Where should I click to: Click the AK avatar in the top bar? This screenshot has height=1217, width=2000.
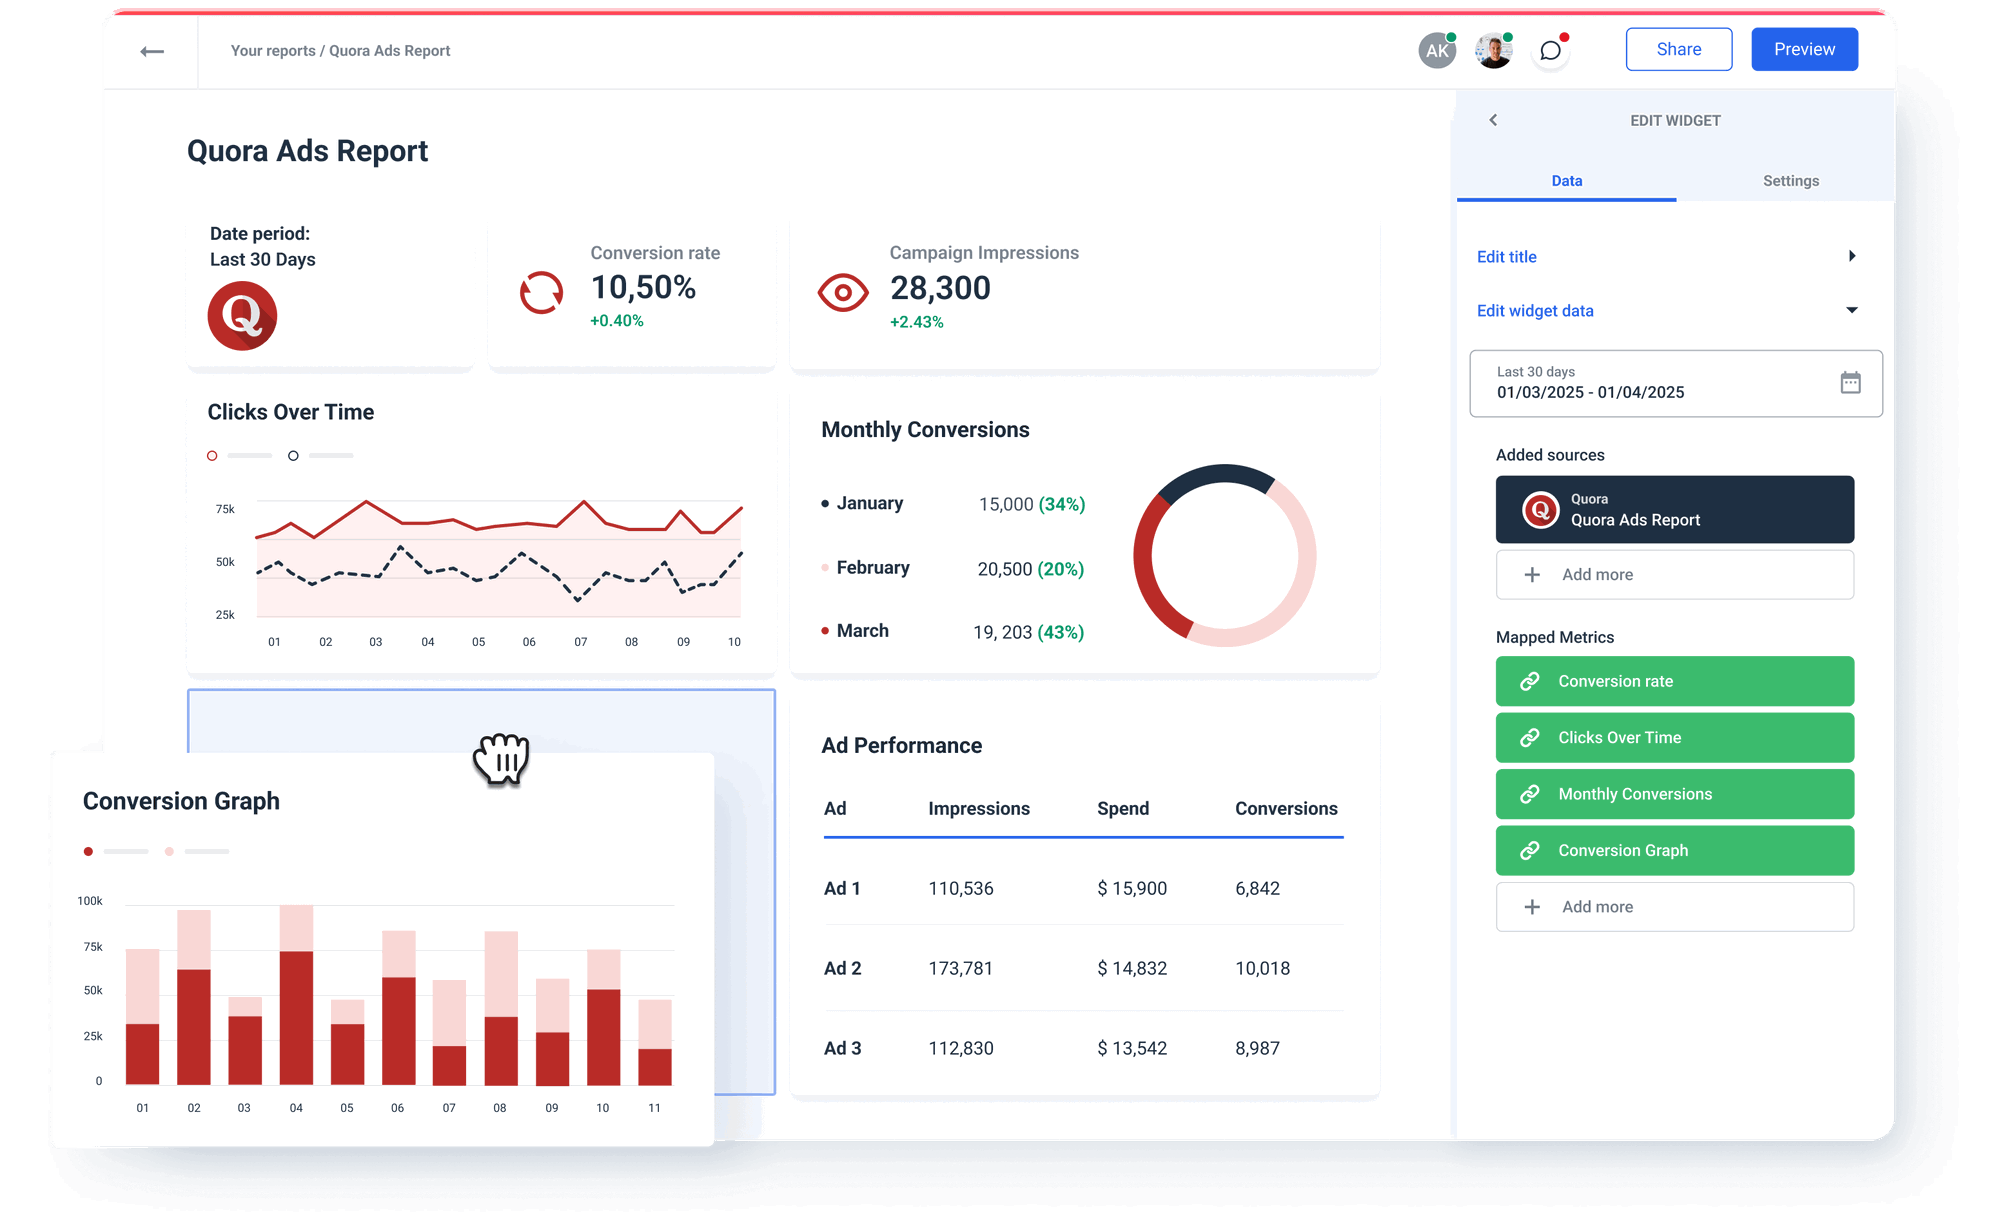coord(1437,49)
